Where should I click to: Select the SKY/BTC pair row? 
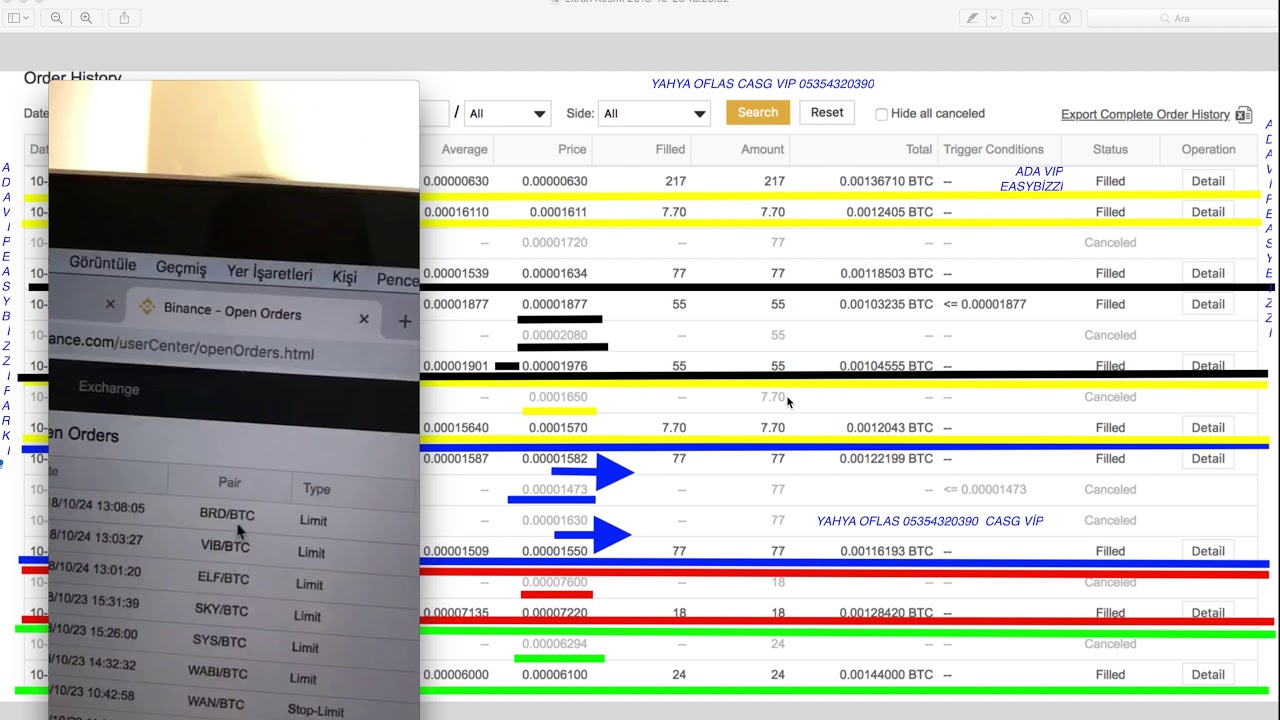[x=221, y=609]
